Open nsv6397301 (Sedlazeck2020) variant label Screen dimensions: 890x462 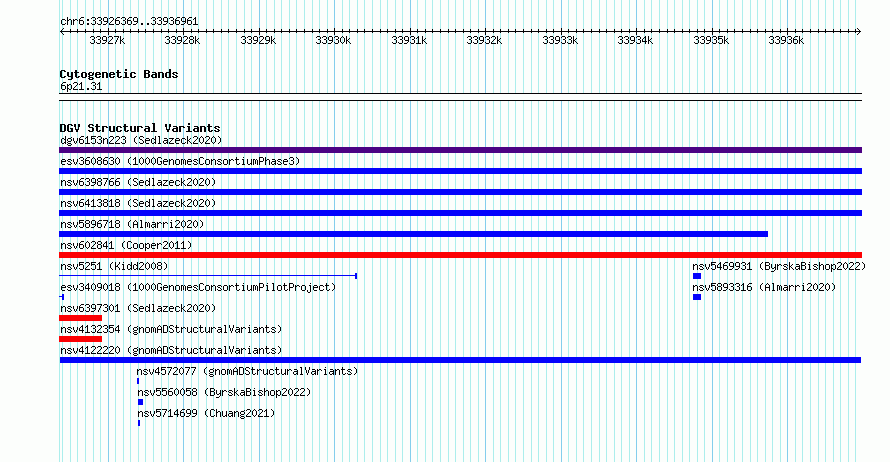(138, 308)
